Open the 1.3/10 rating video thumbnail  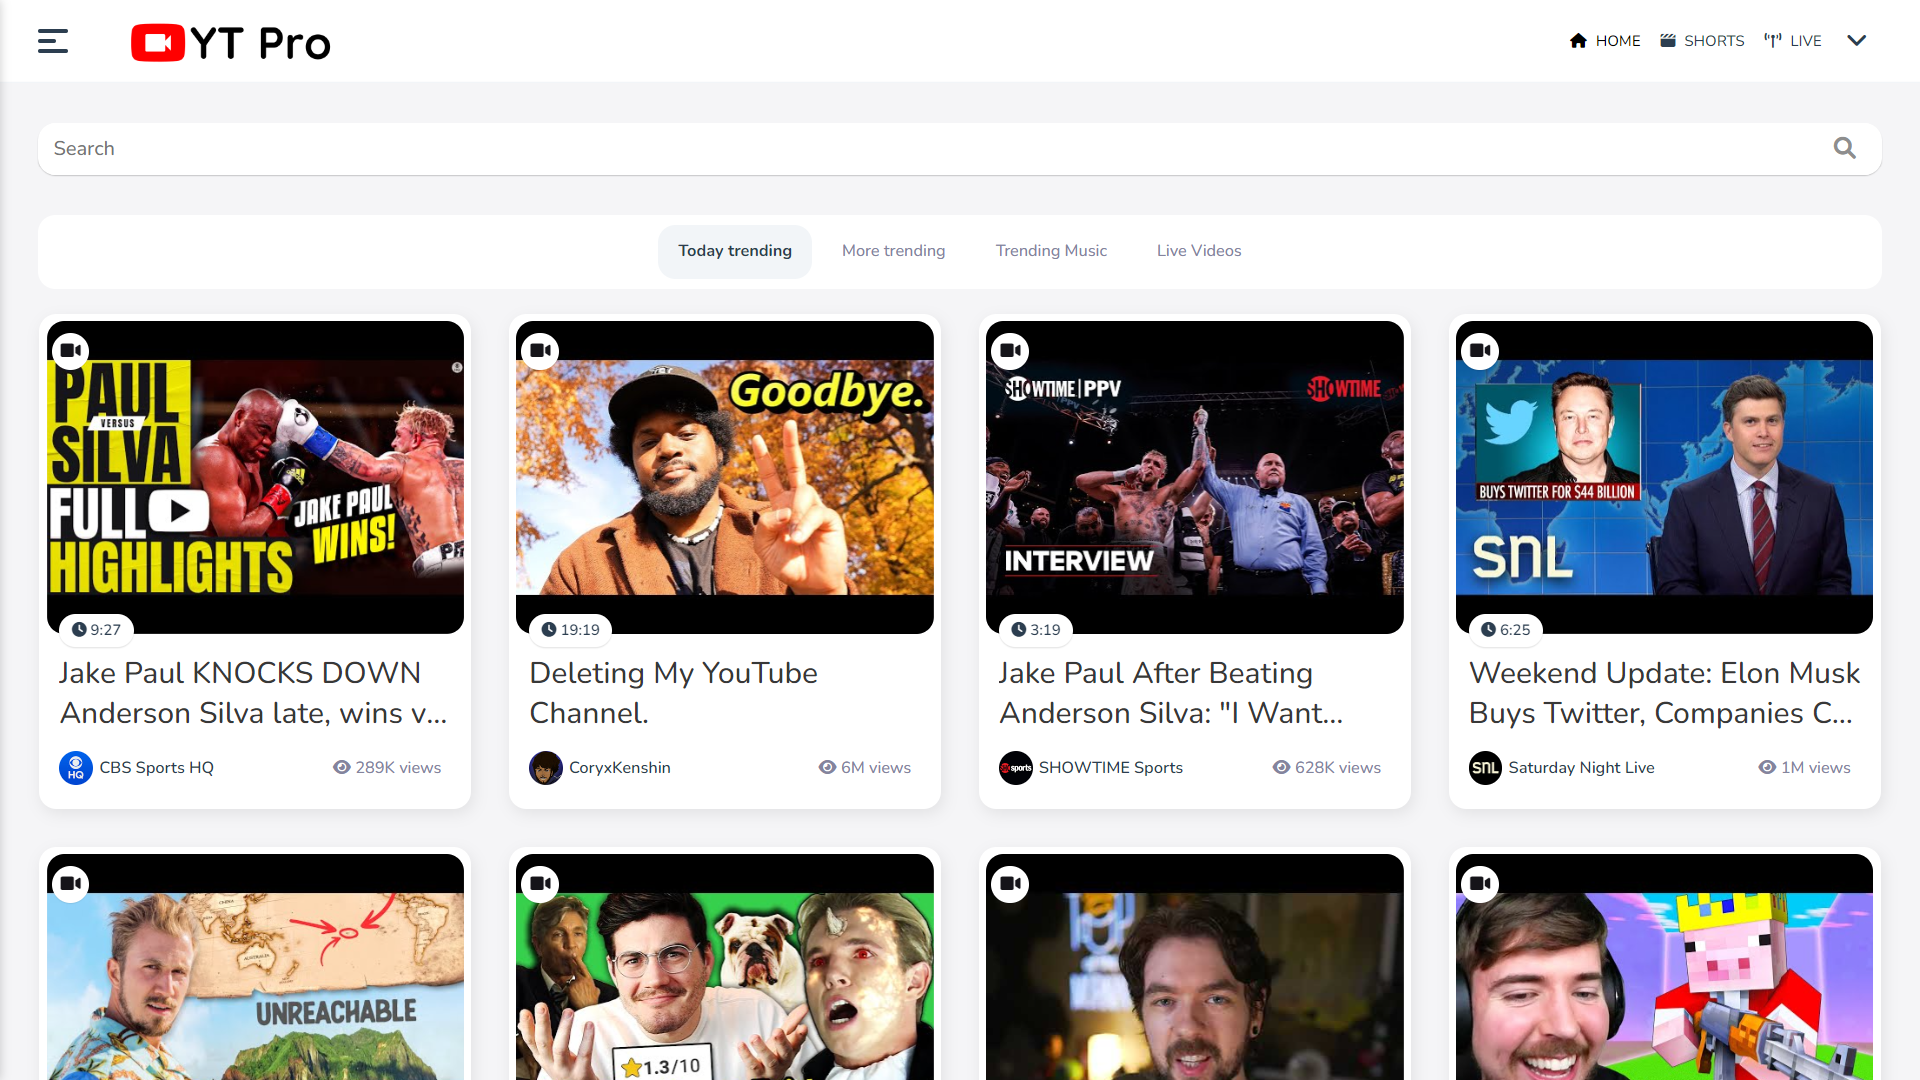click(x=725, y=967)
